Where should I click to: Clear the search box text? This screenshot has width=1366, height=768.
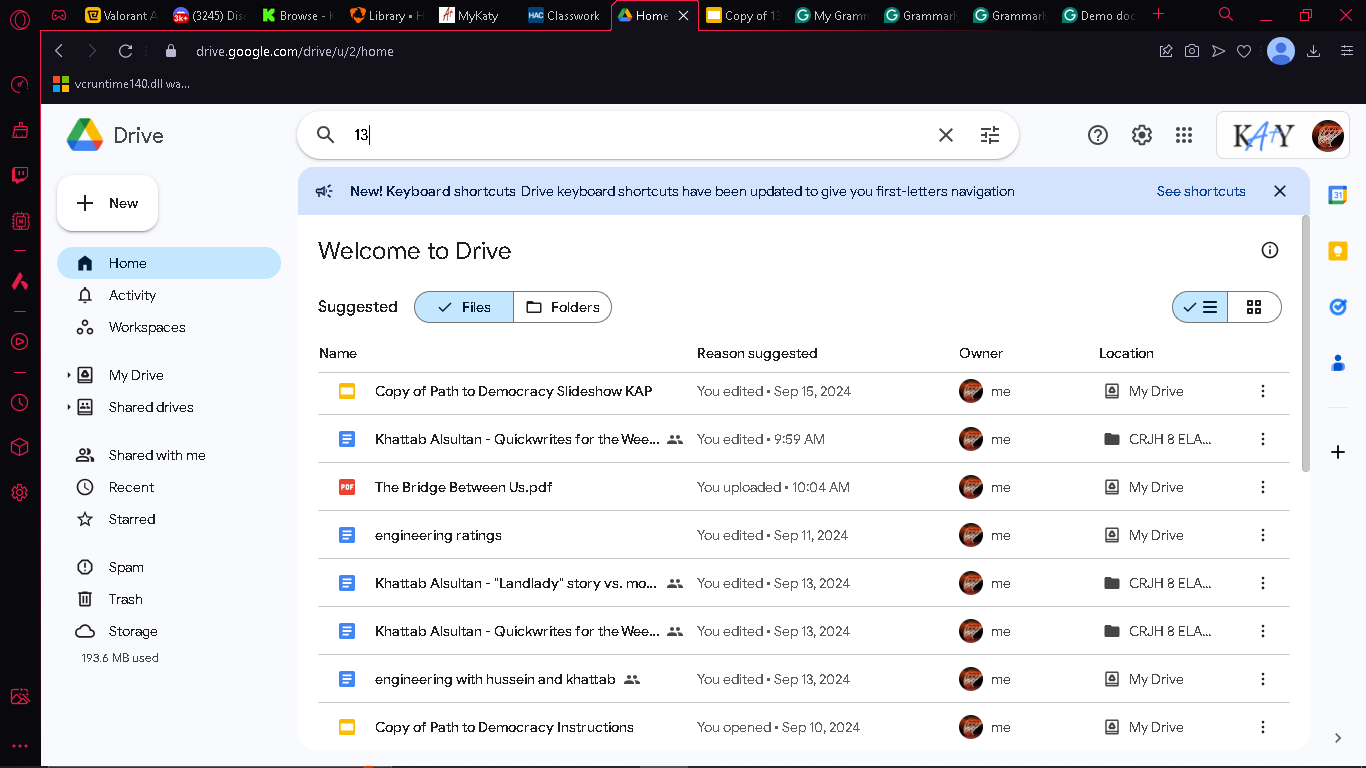pos(946,135)
